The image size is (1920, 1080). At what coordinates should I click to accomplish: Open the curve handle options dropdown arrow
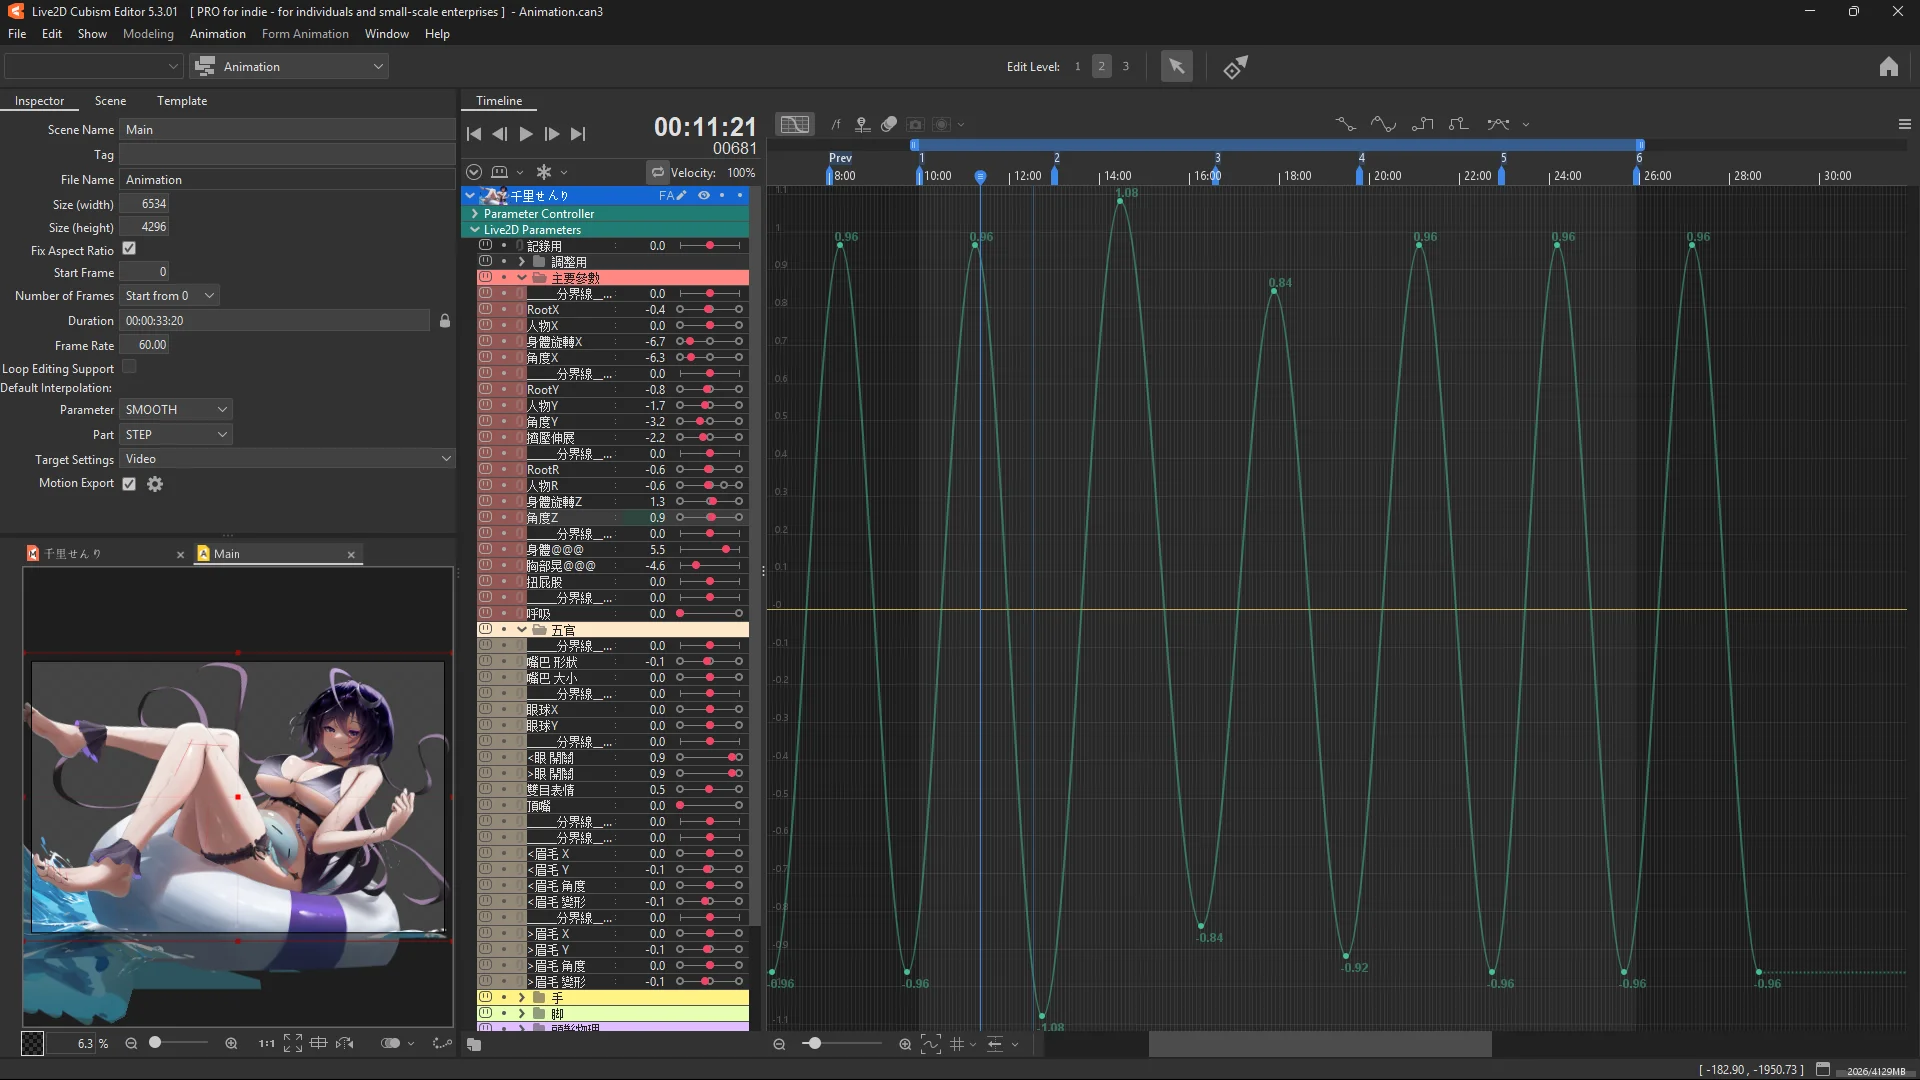pyautogui.click(x=1526, y=125)
